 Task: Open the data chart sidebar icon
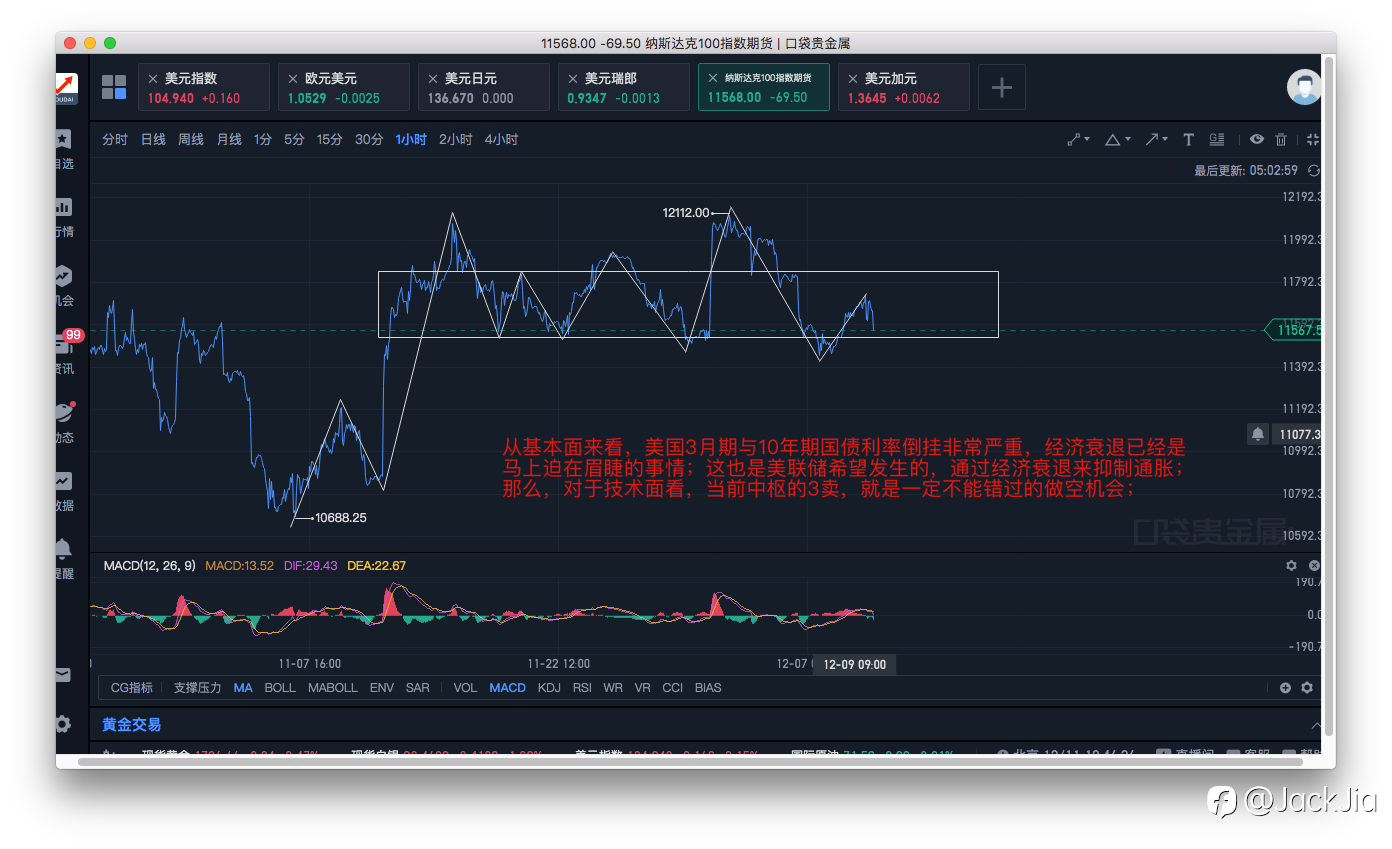(x=64, y=480)
